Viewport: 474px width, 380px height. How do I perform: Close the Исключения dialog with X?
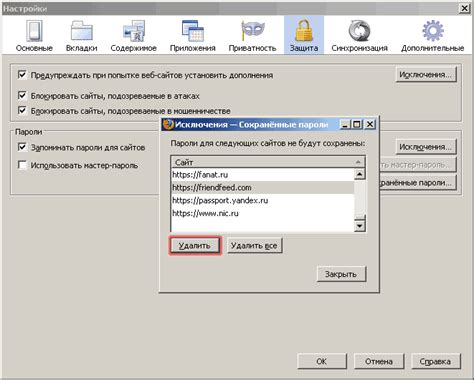pyautogui.click(x=370, y=124)
